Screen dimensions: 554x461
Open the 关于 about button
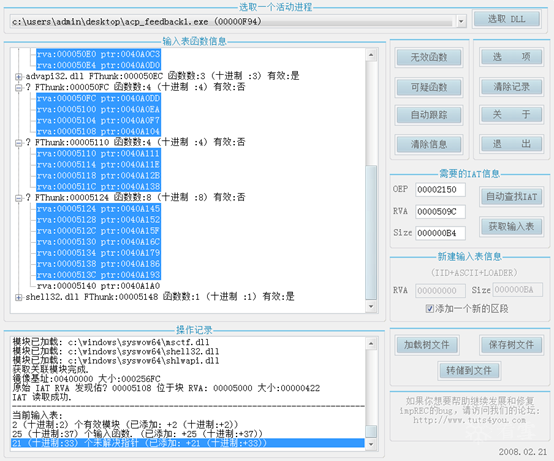click(511, 114)
